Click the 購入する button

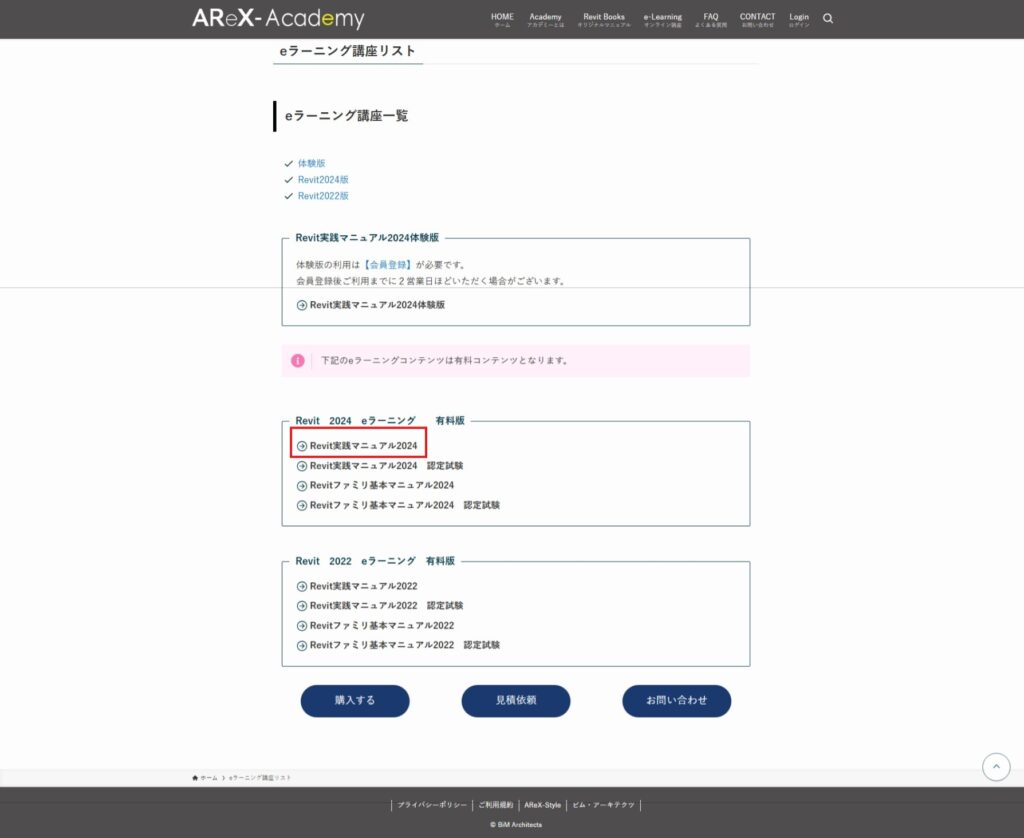[355, 701]
